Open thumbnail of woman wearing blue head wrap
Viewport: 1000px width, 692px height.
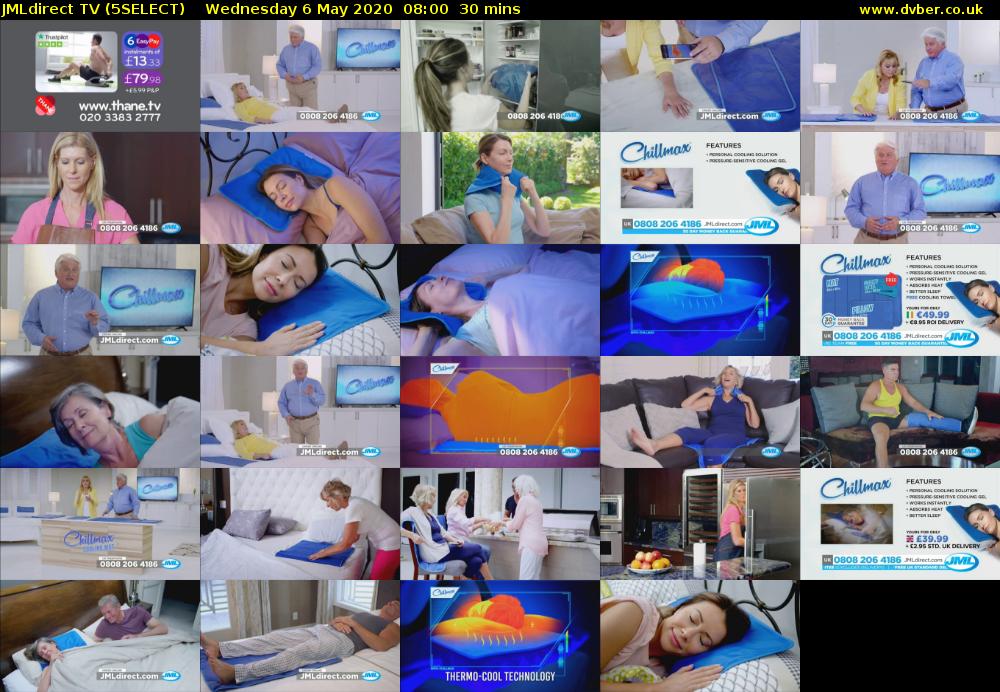click(500, 300)
